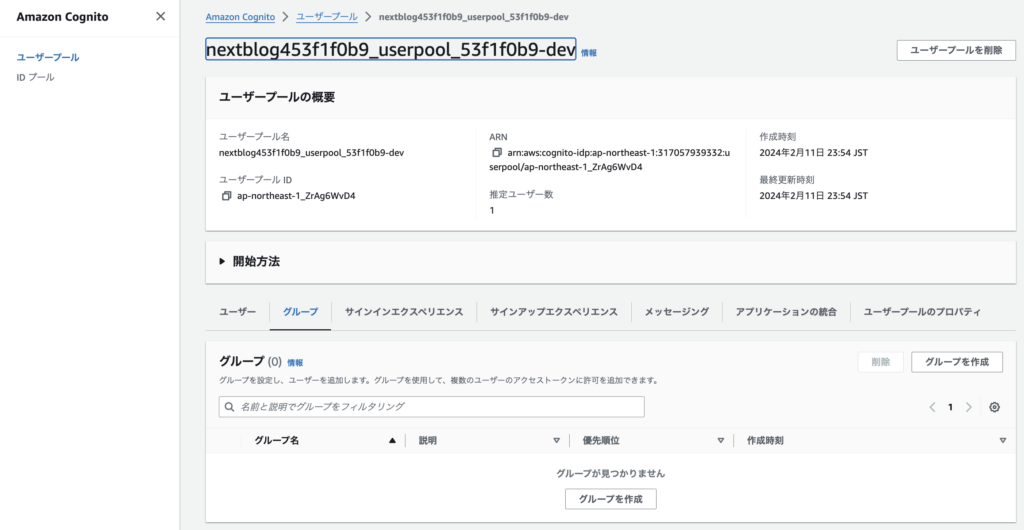Open the メッセージング tab
The width and height of the screenshot is (1024, 530).
(677, 312)
